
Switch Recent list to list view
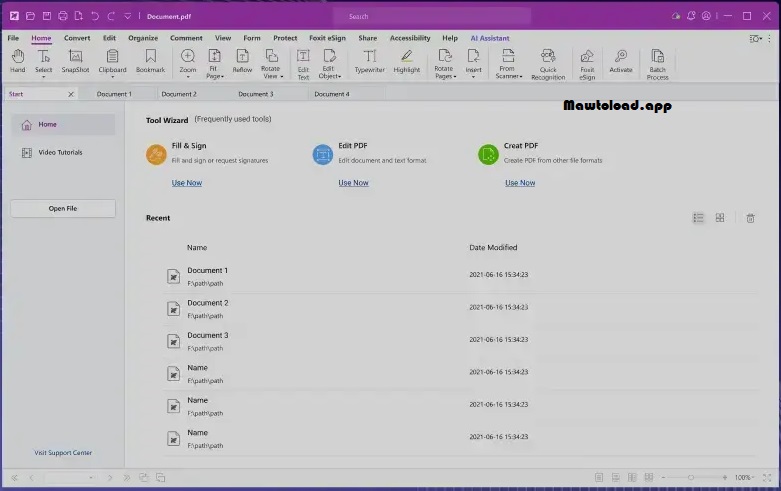coord(698,218)
